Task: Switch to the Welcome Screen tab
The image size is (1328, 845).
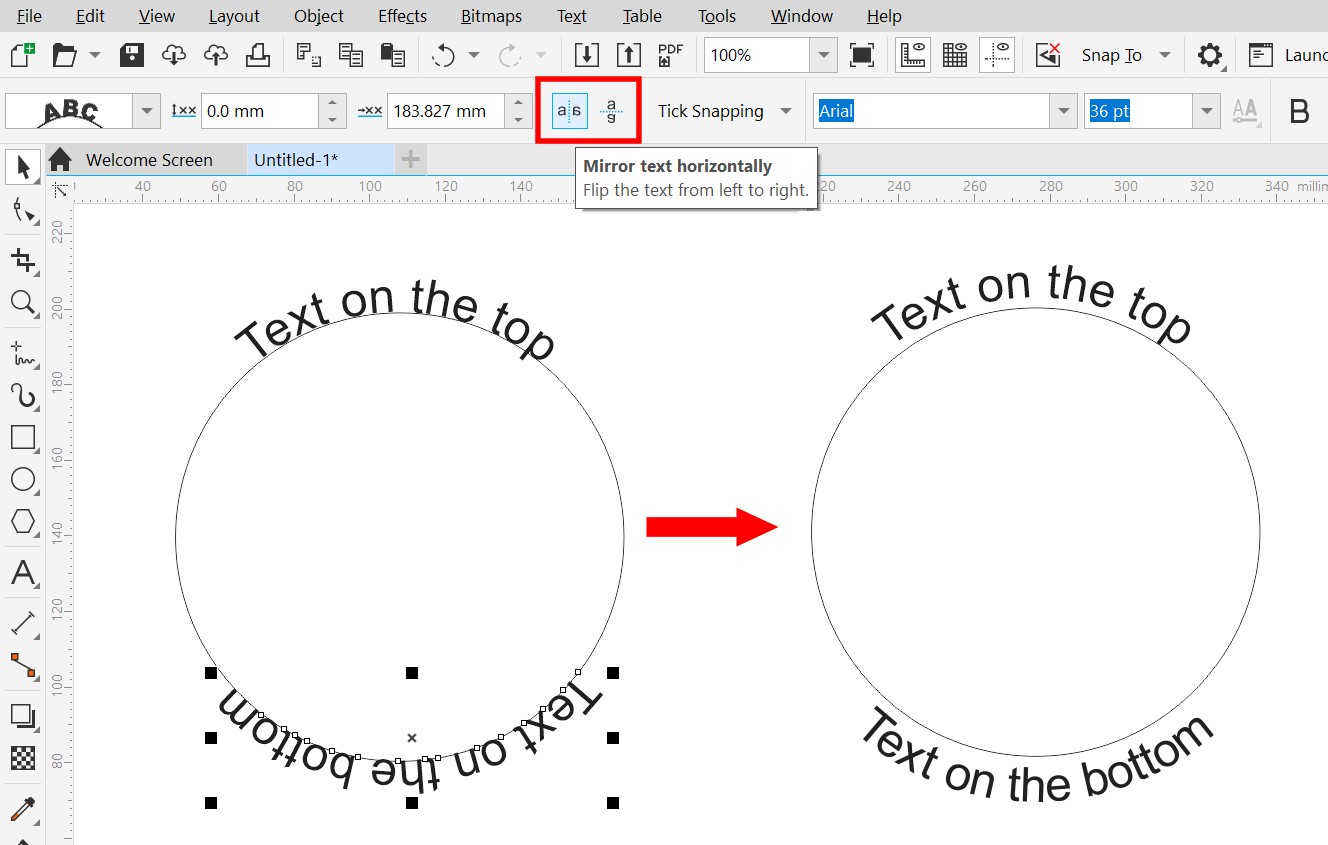Action: coord(149,159)
